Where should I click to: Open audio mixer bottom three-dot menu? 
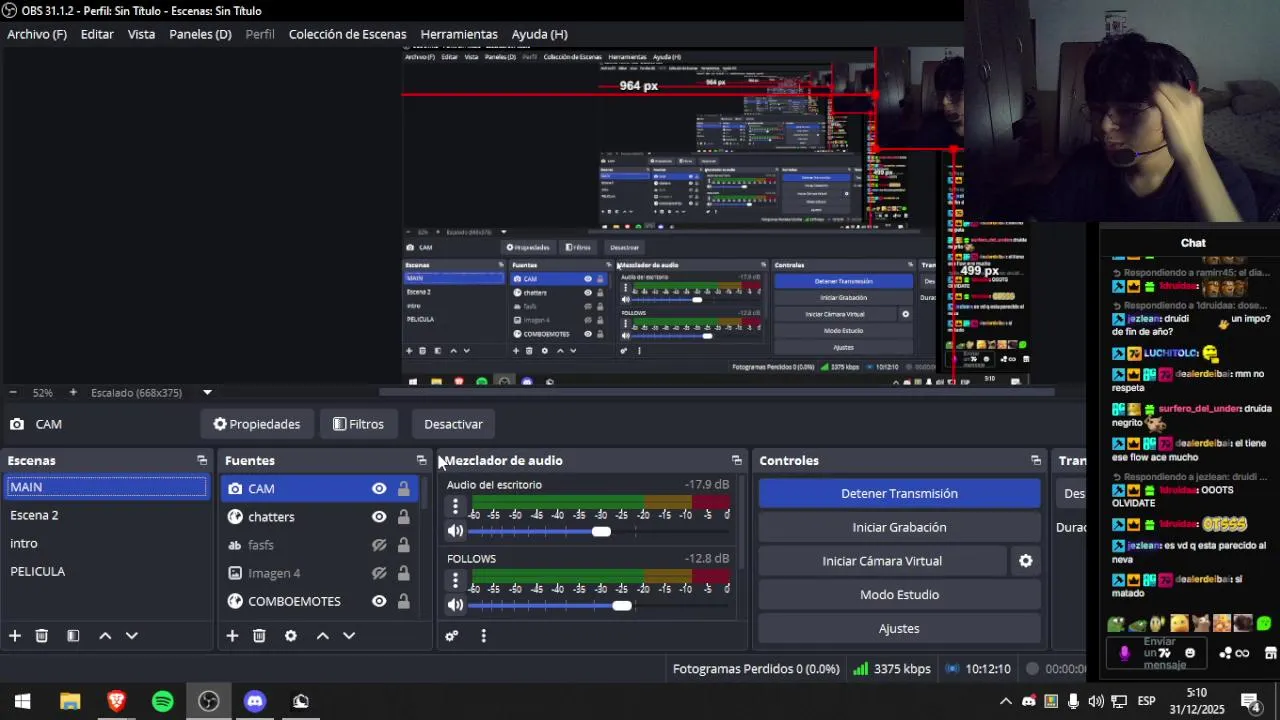pyautogui.click(x=483, y=636)
